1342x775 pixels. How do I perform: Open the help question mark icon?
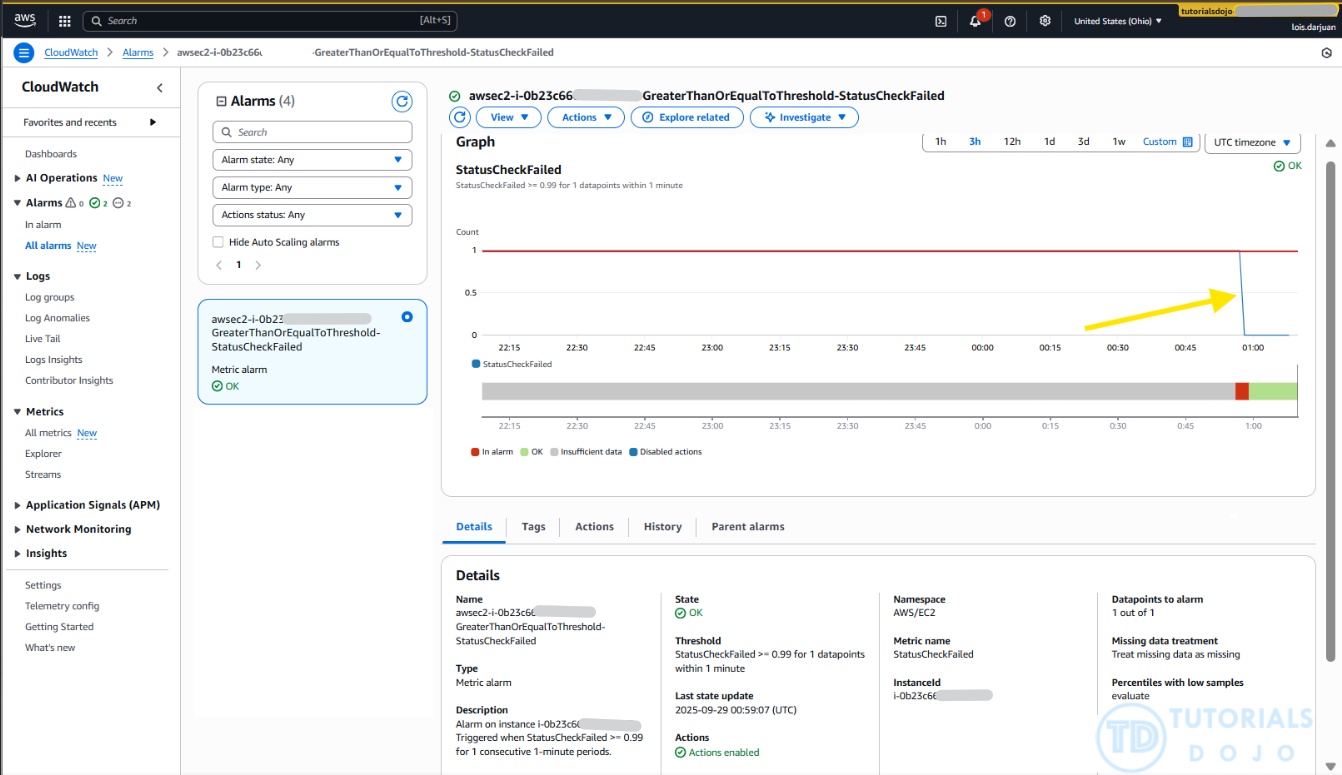click(x=1010, y=21)
